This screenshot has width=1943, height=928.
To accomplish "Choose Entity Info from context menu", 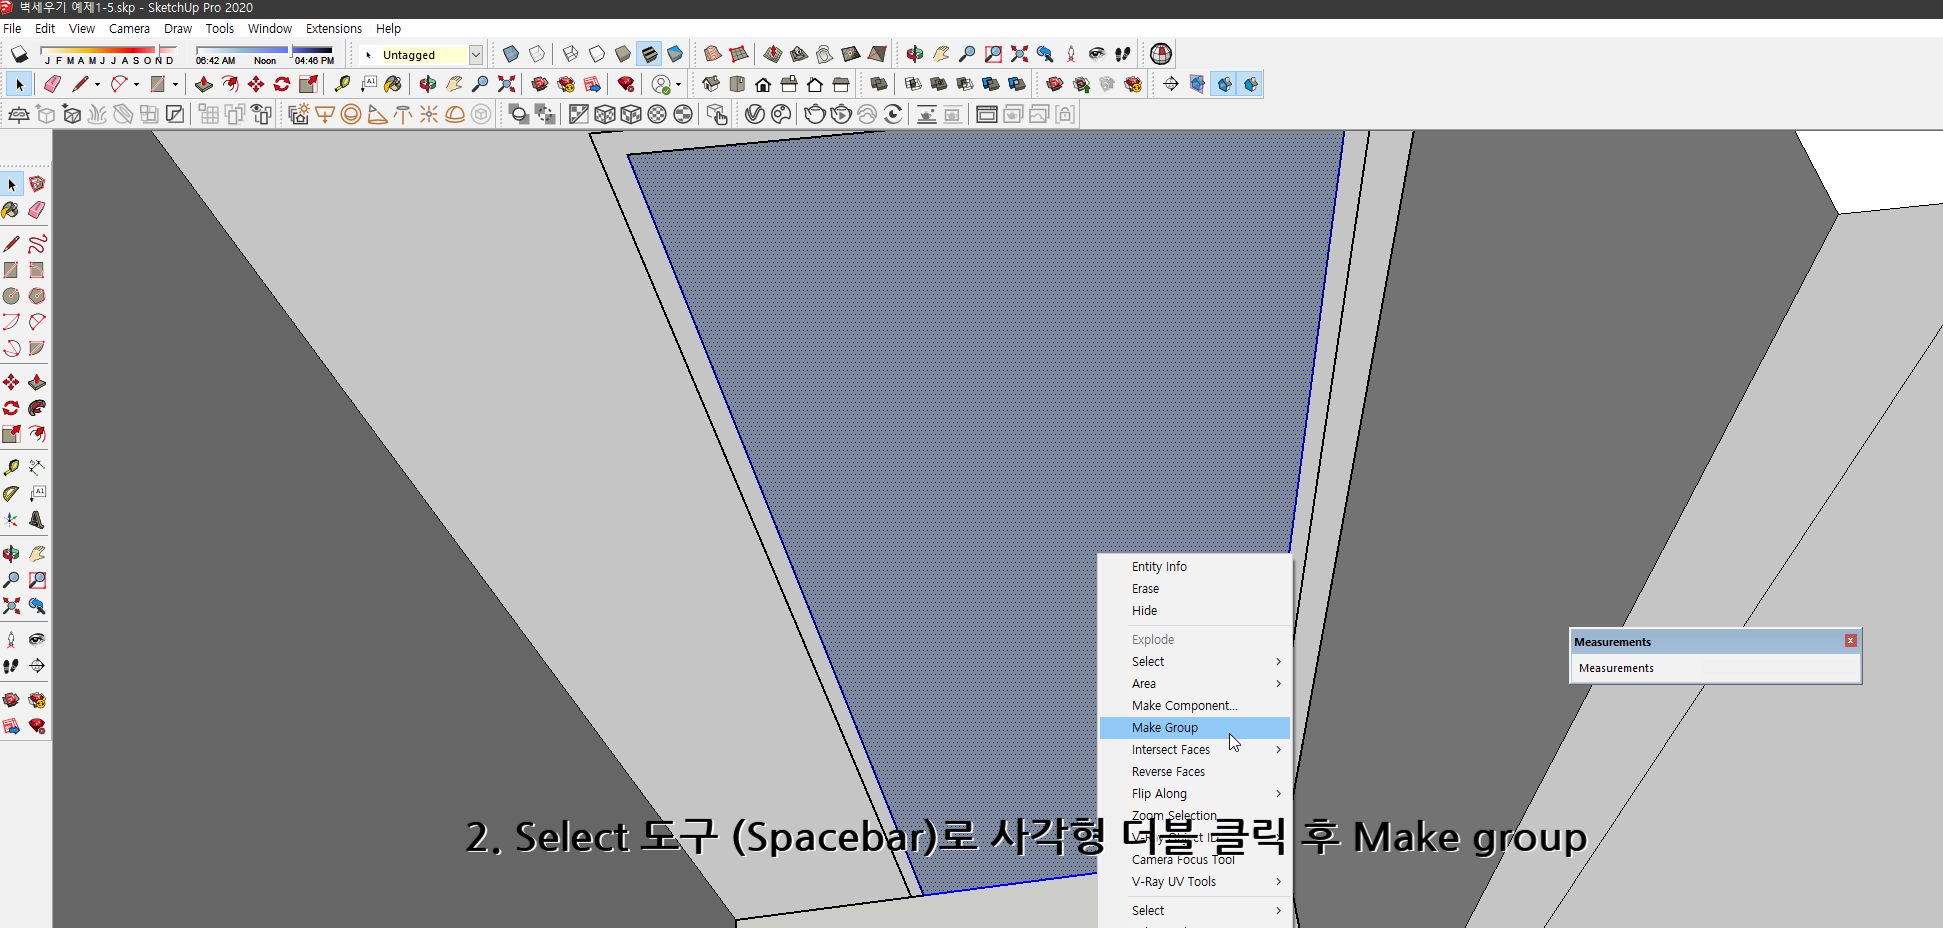I will click(x=1195, y=567).
